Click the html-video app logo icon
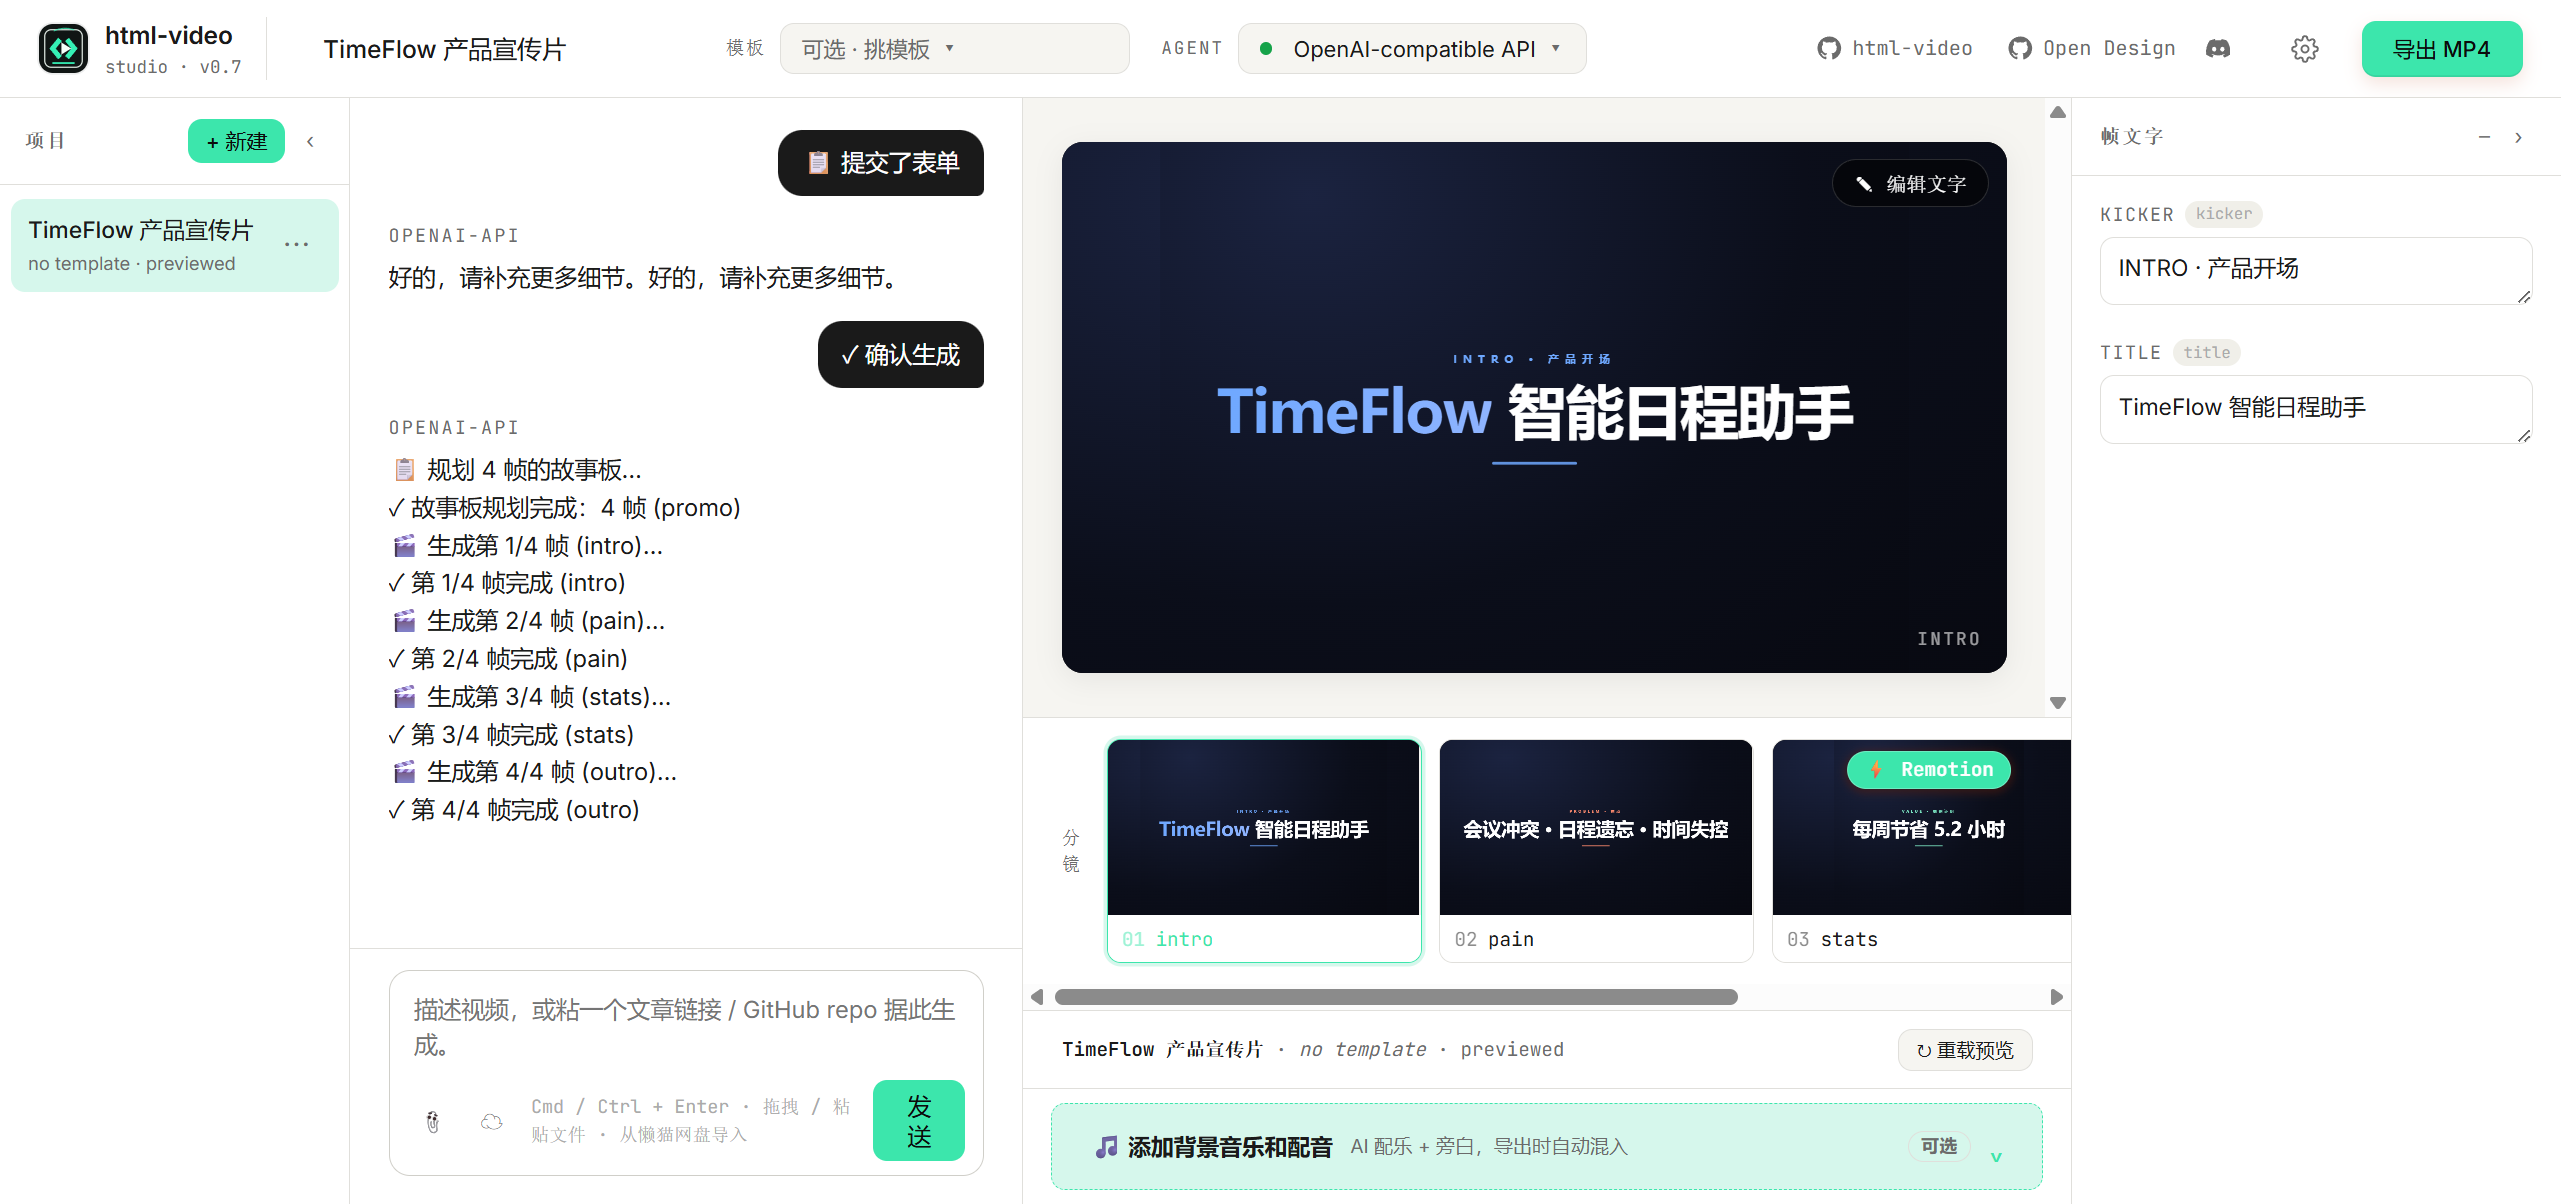This screenshot has width=2561, height=1204. point(63,48)
